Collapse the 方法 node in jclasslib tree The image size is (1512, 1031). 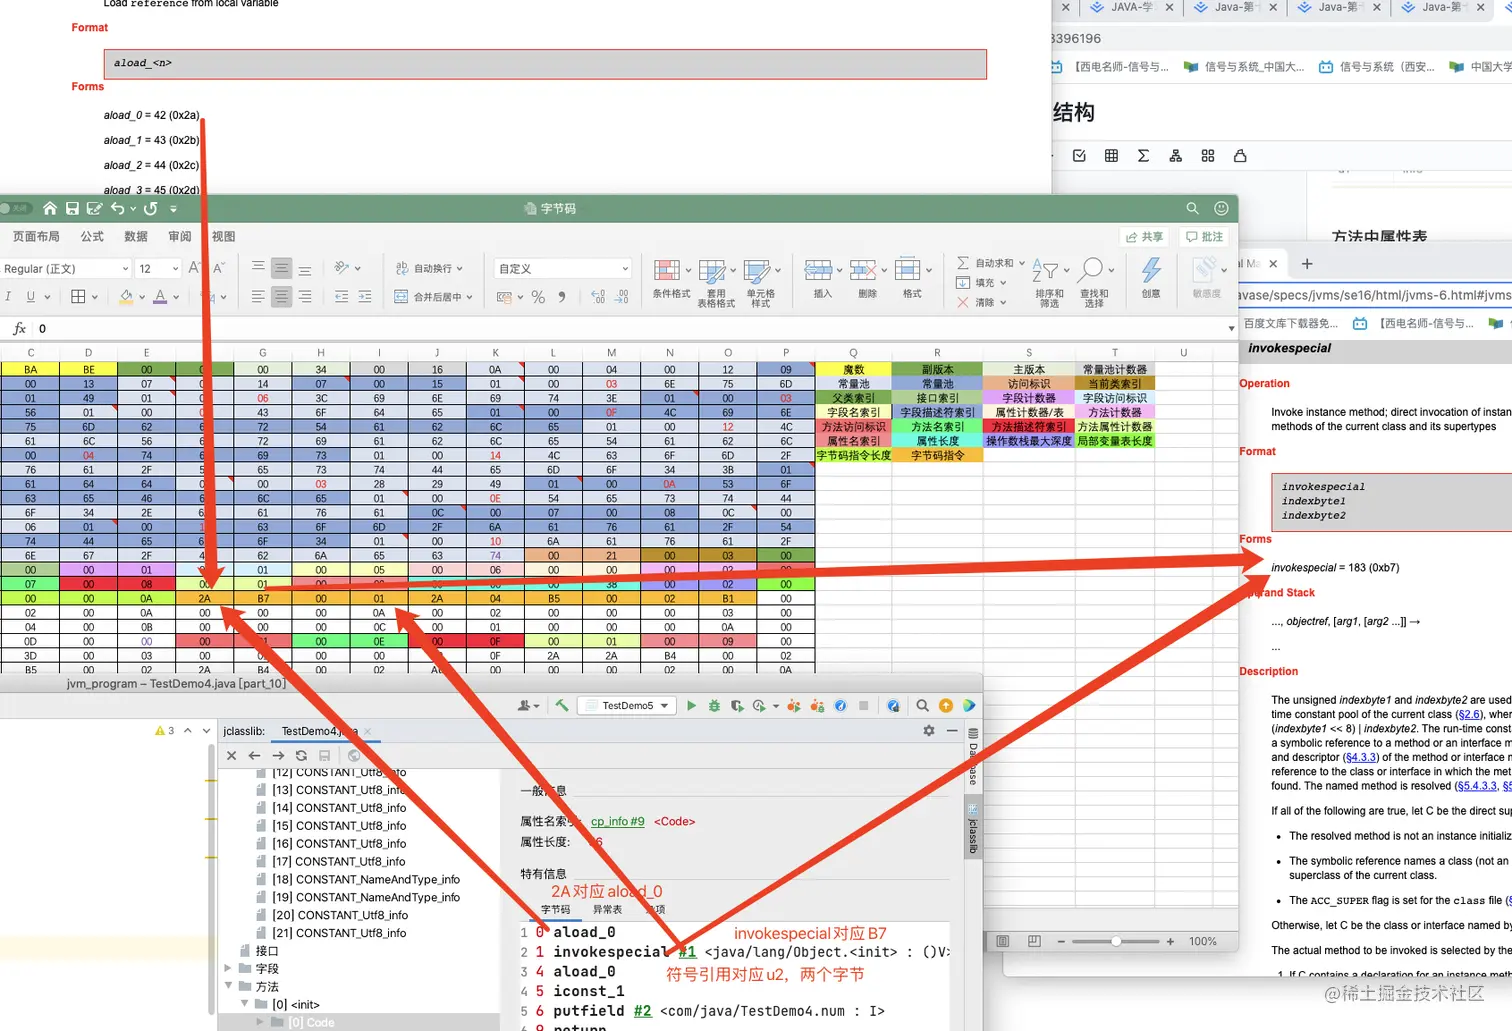[228, 987]
